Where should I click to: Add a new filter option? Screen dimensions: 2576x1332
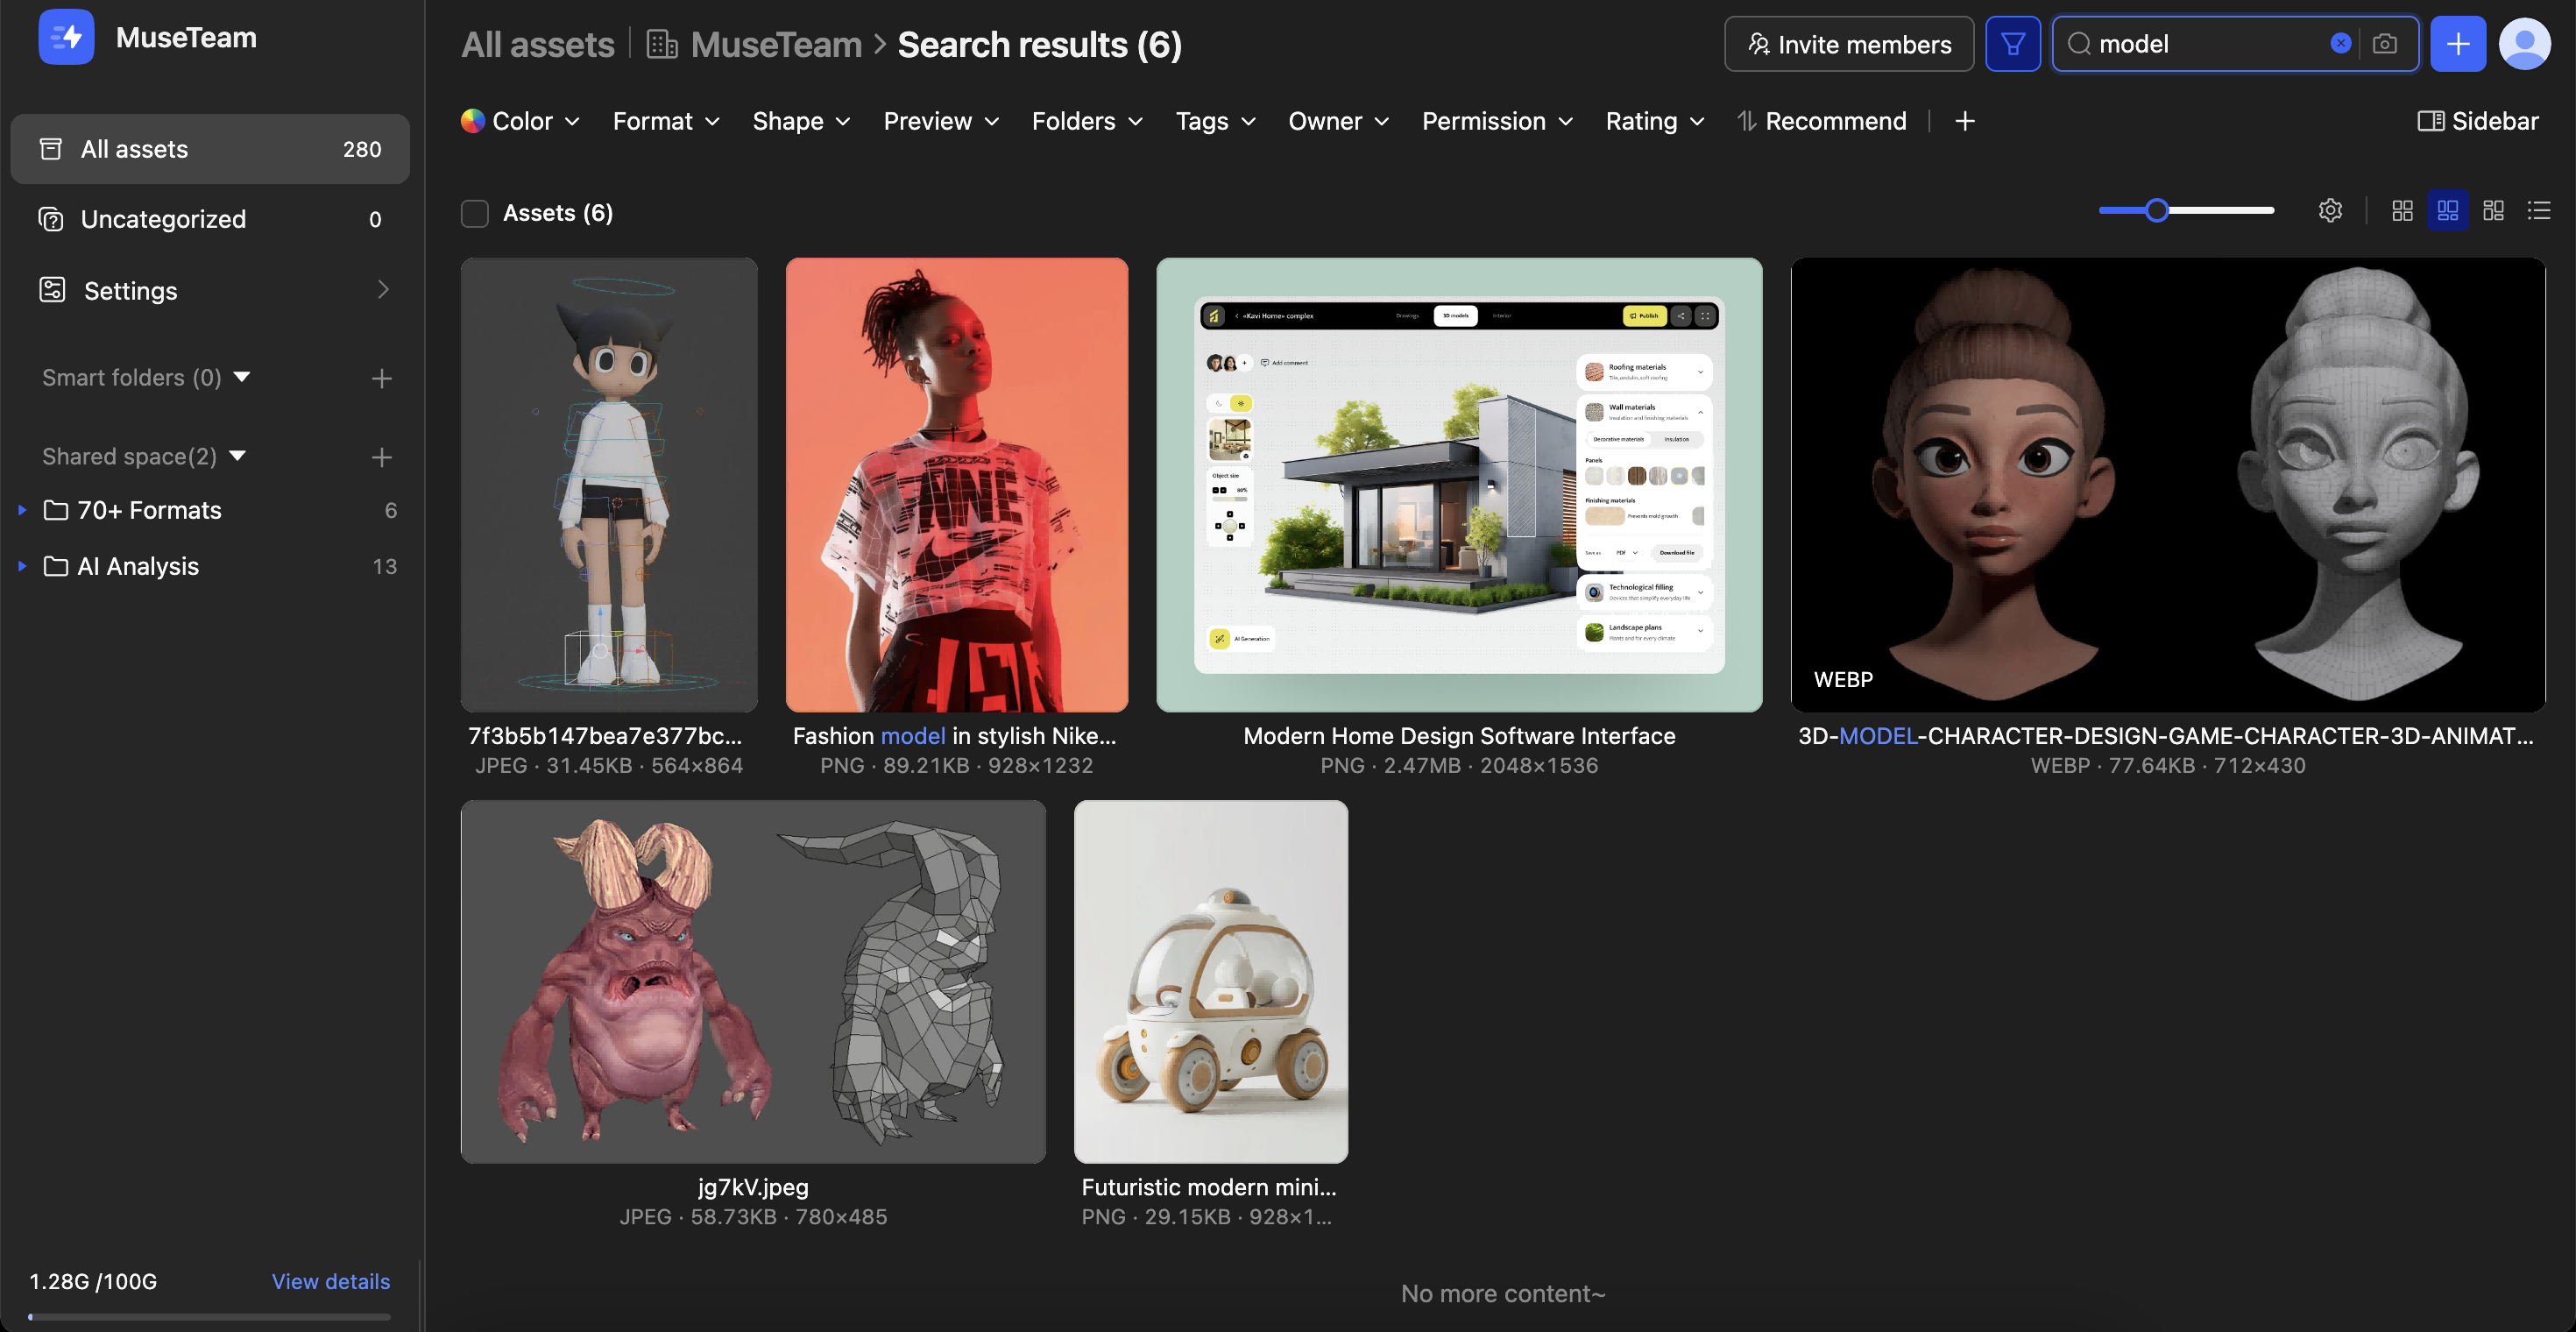click(x=1964, y=121)
